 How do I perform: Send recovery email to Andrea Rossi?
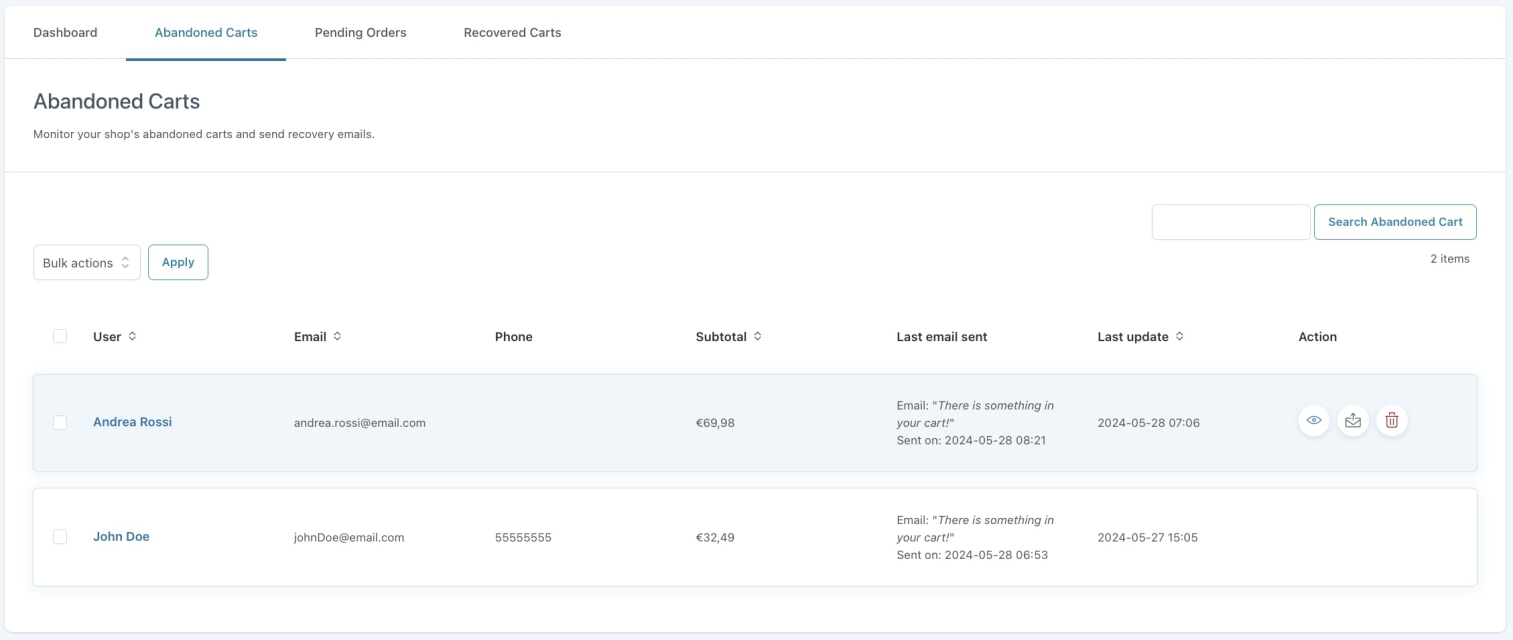[1353, 421]
